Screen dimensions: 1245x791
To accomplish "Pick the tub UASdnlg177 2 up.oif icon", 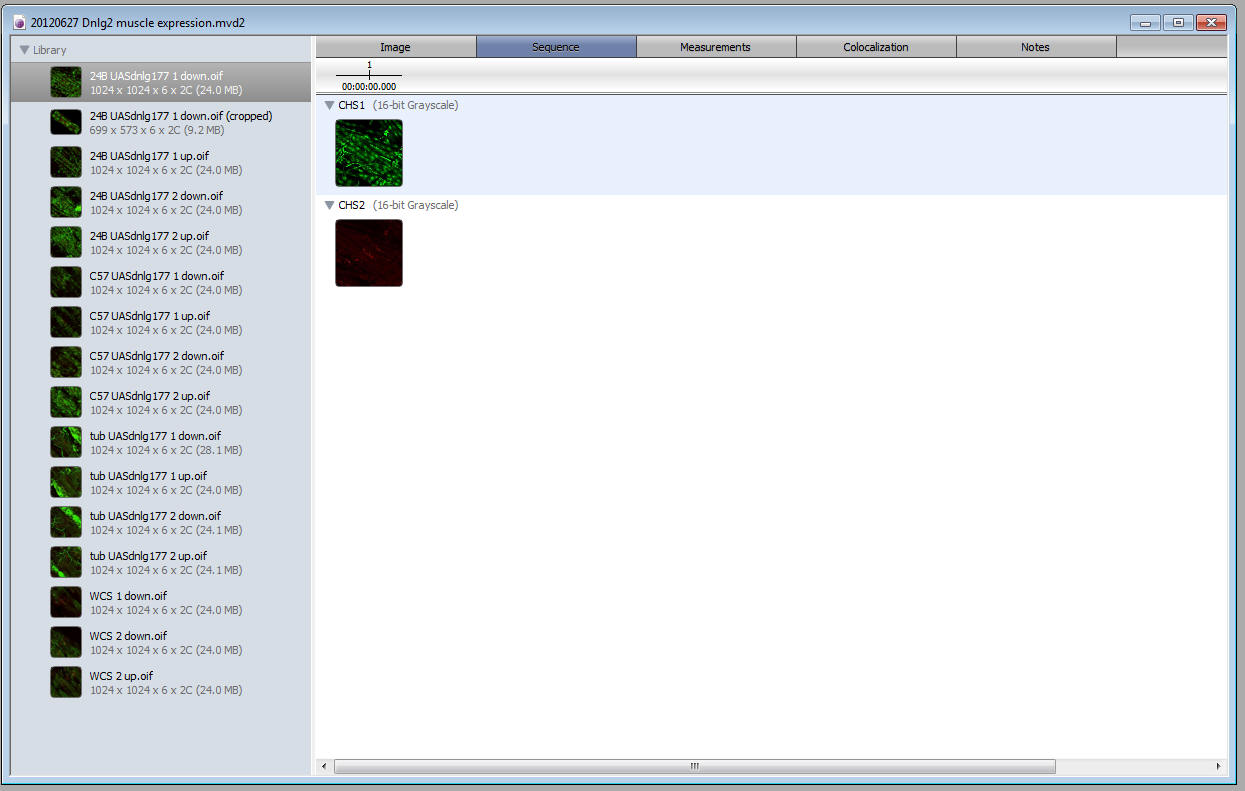I will click(x=66, y=562).
